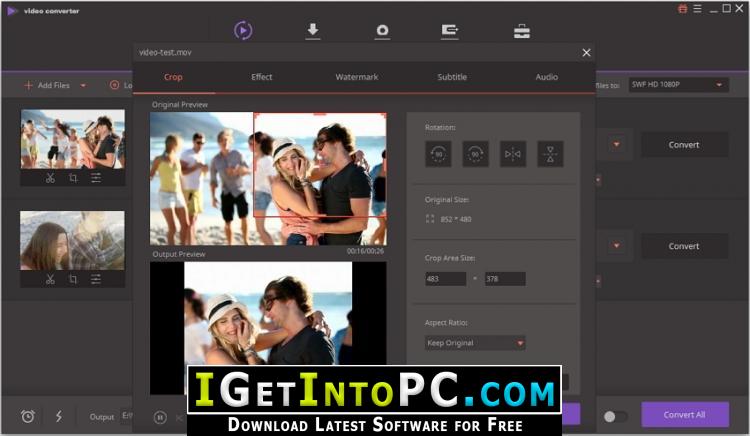Open the Convert section icon in top toolbar
This screenshot has height=436, width=750.
[243, 31]
